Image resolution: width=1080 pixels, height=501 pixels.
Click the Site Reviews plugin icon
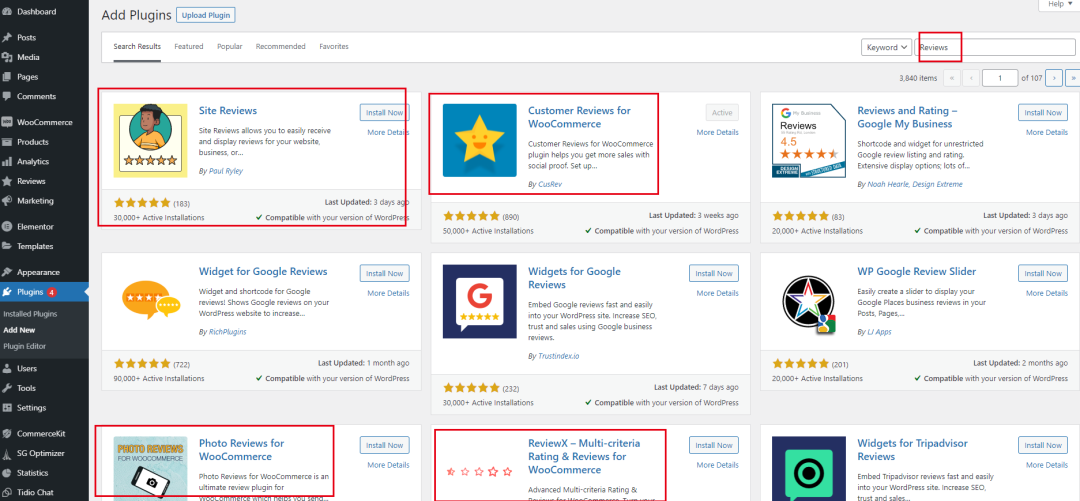pyautogui.click(x=150, y=141)
